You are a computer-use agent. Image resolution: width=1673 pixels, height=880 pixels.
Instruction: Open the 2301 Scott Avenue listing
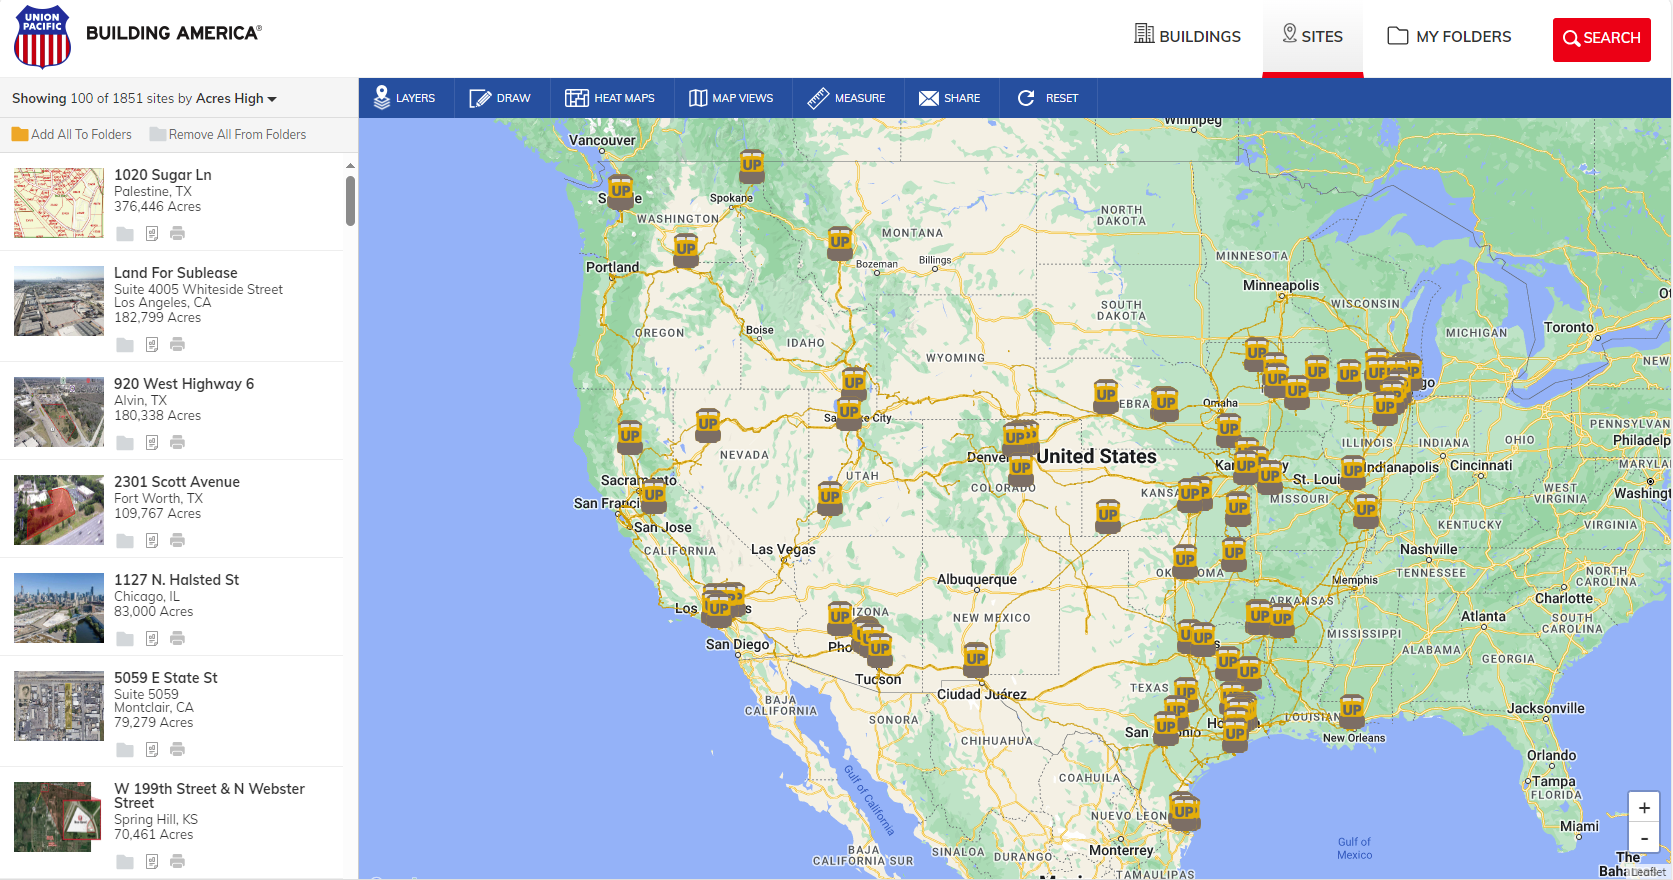click(x=177, y=482)
